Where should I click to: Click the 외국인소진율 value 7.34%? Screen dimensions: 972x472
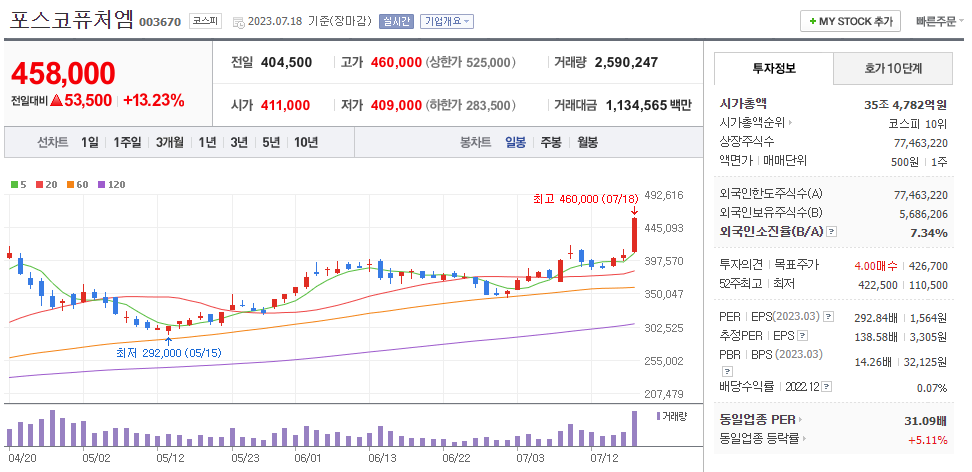[x=930, y=233]
